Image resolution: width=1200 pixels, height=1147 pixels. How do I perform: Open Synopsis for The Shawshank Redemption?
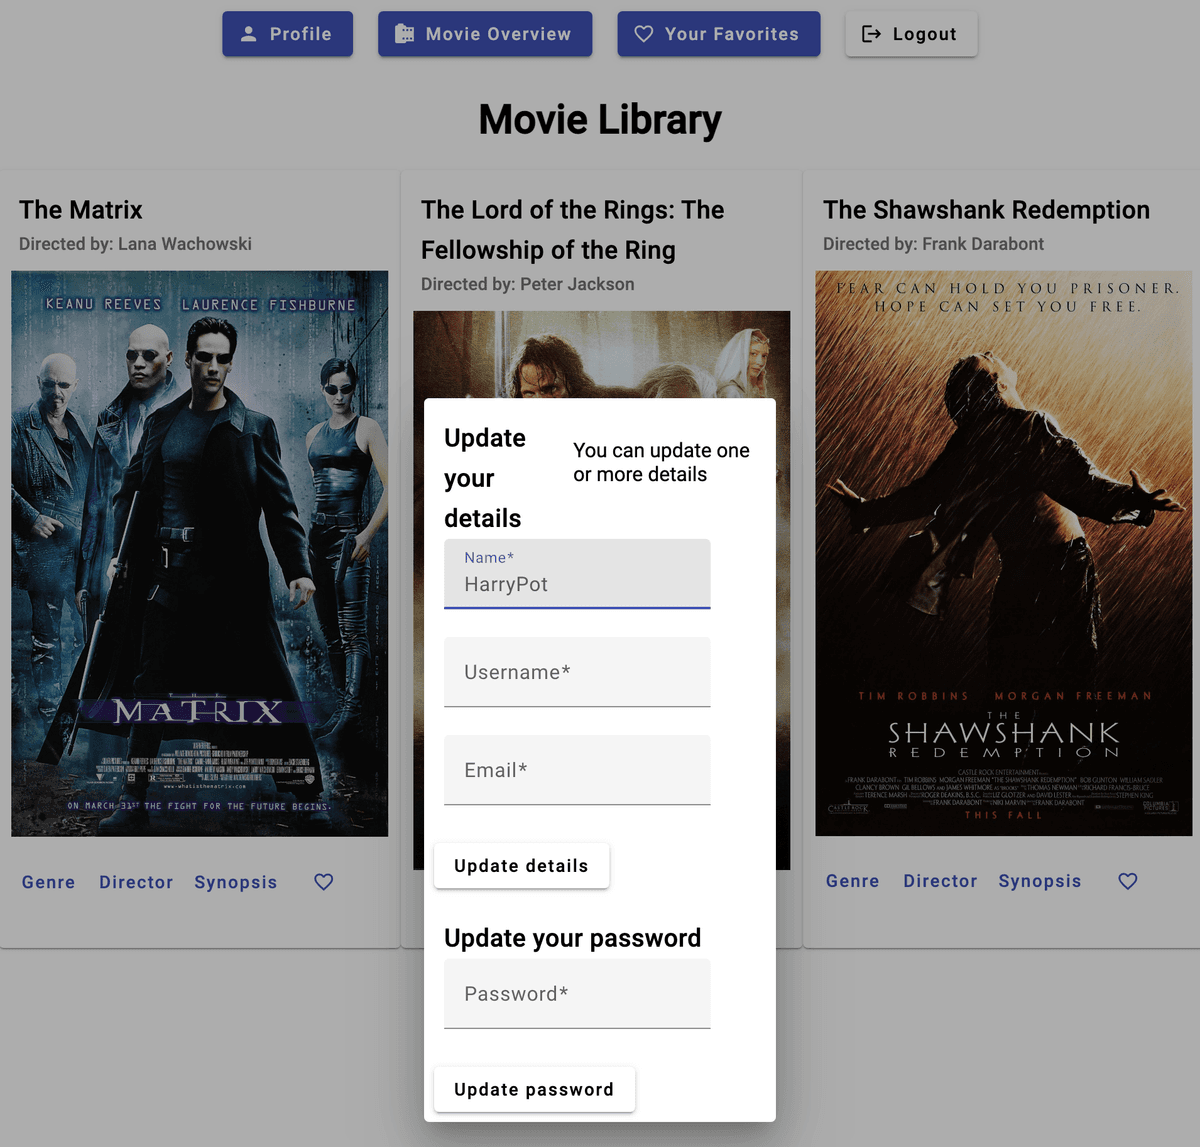pos(1040,881)
